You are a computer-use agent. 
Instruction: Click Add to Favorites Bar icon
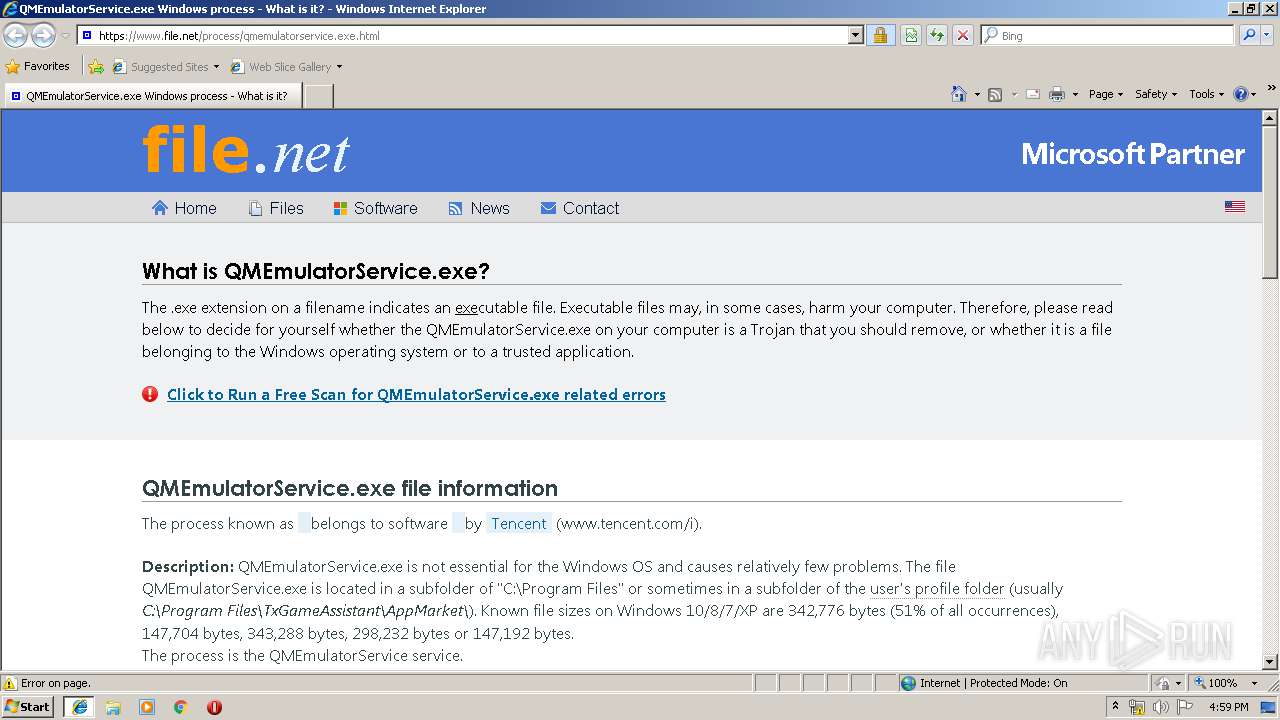click(96, 67)
